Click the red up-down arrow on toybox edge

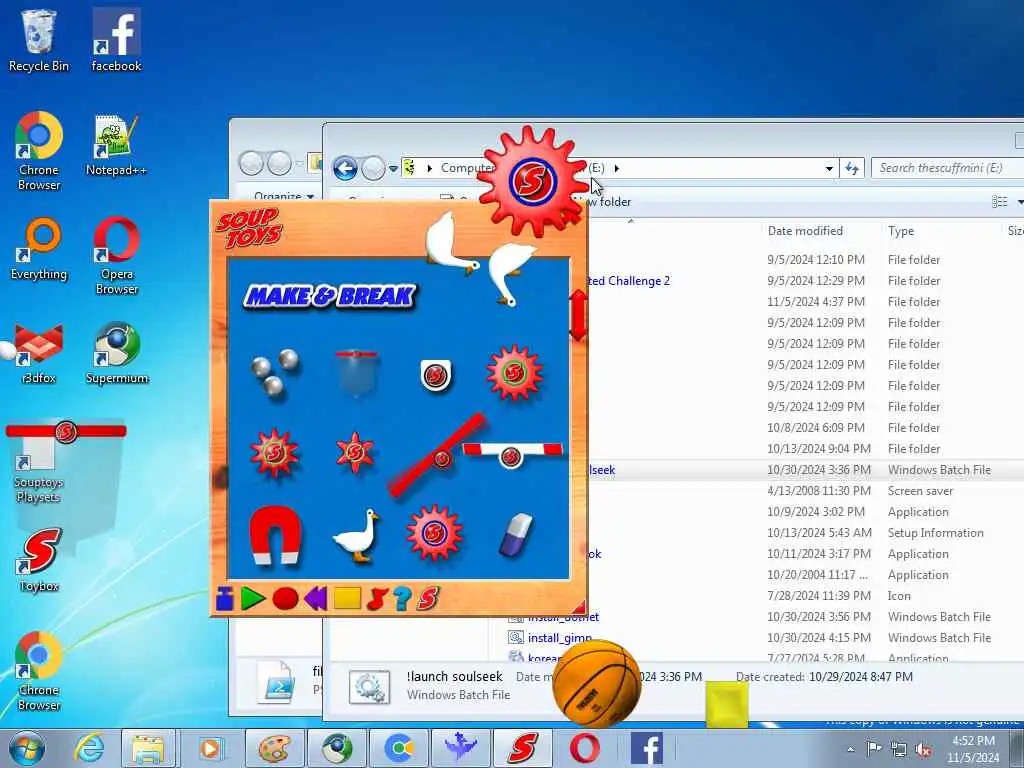pos(579,315)
